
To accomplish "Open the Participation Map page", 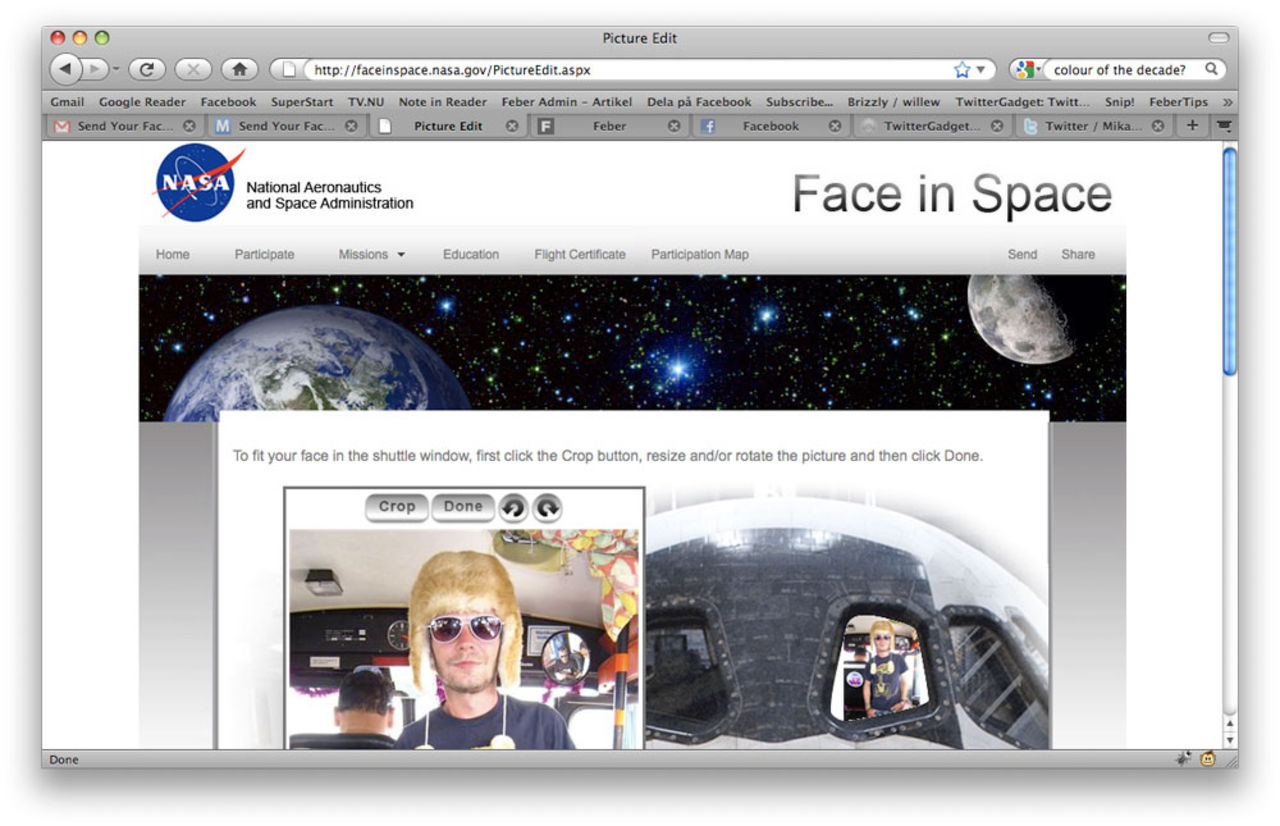I will click(700, 255).
